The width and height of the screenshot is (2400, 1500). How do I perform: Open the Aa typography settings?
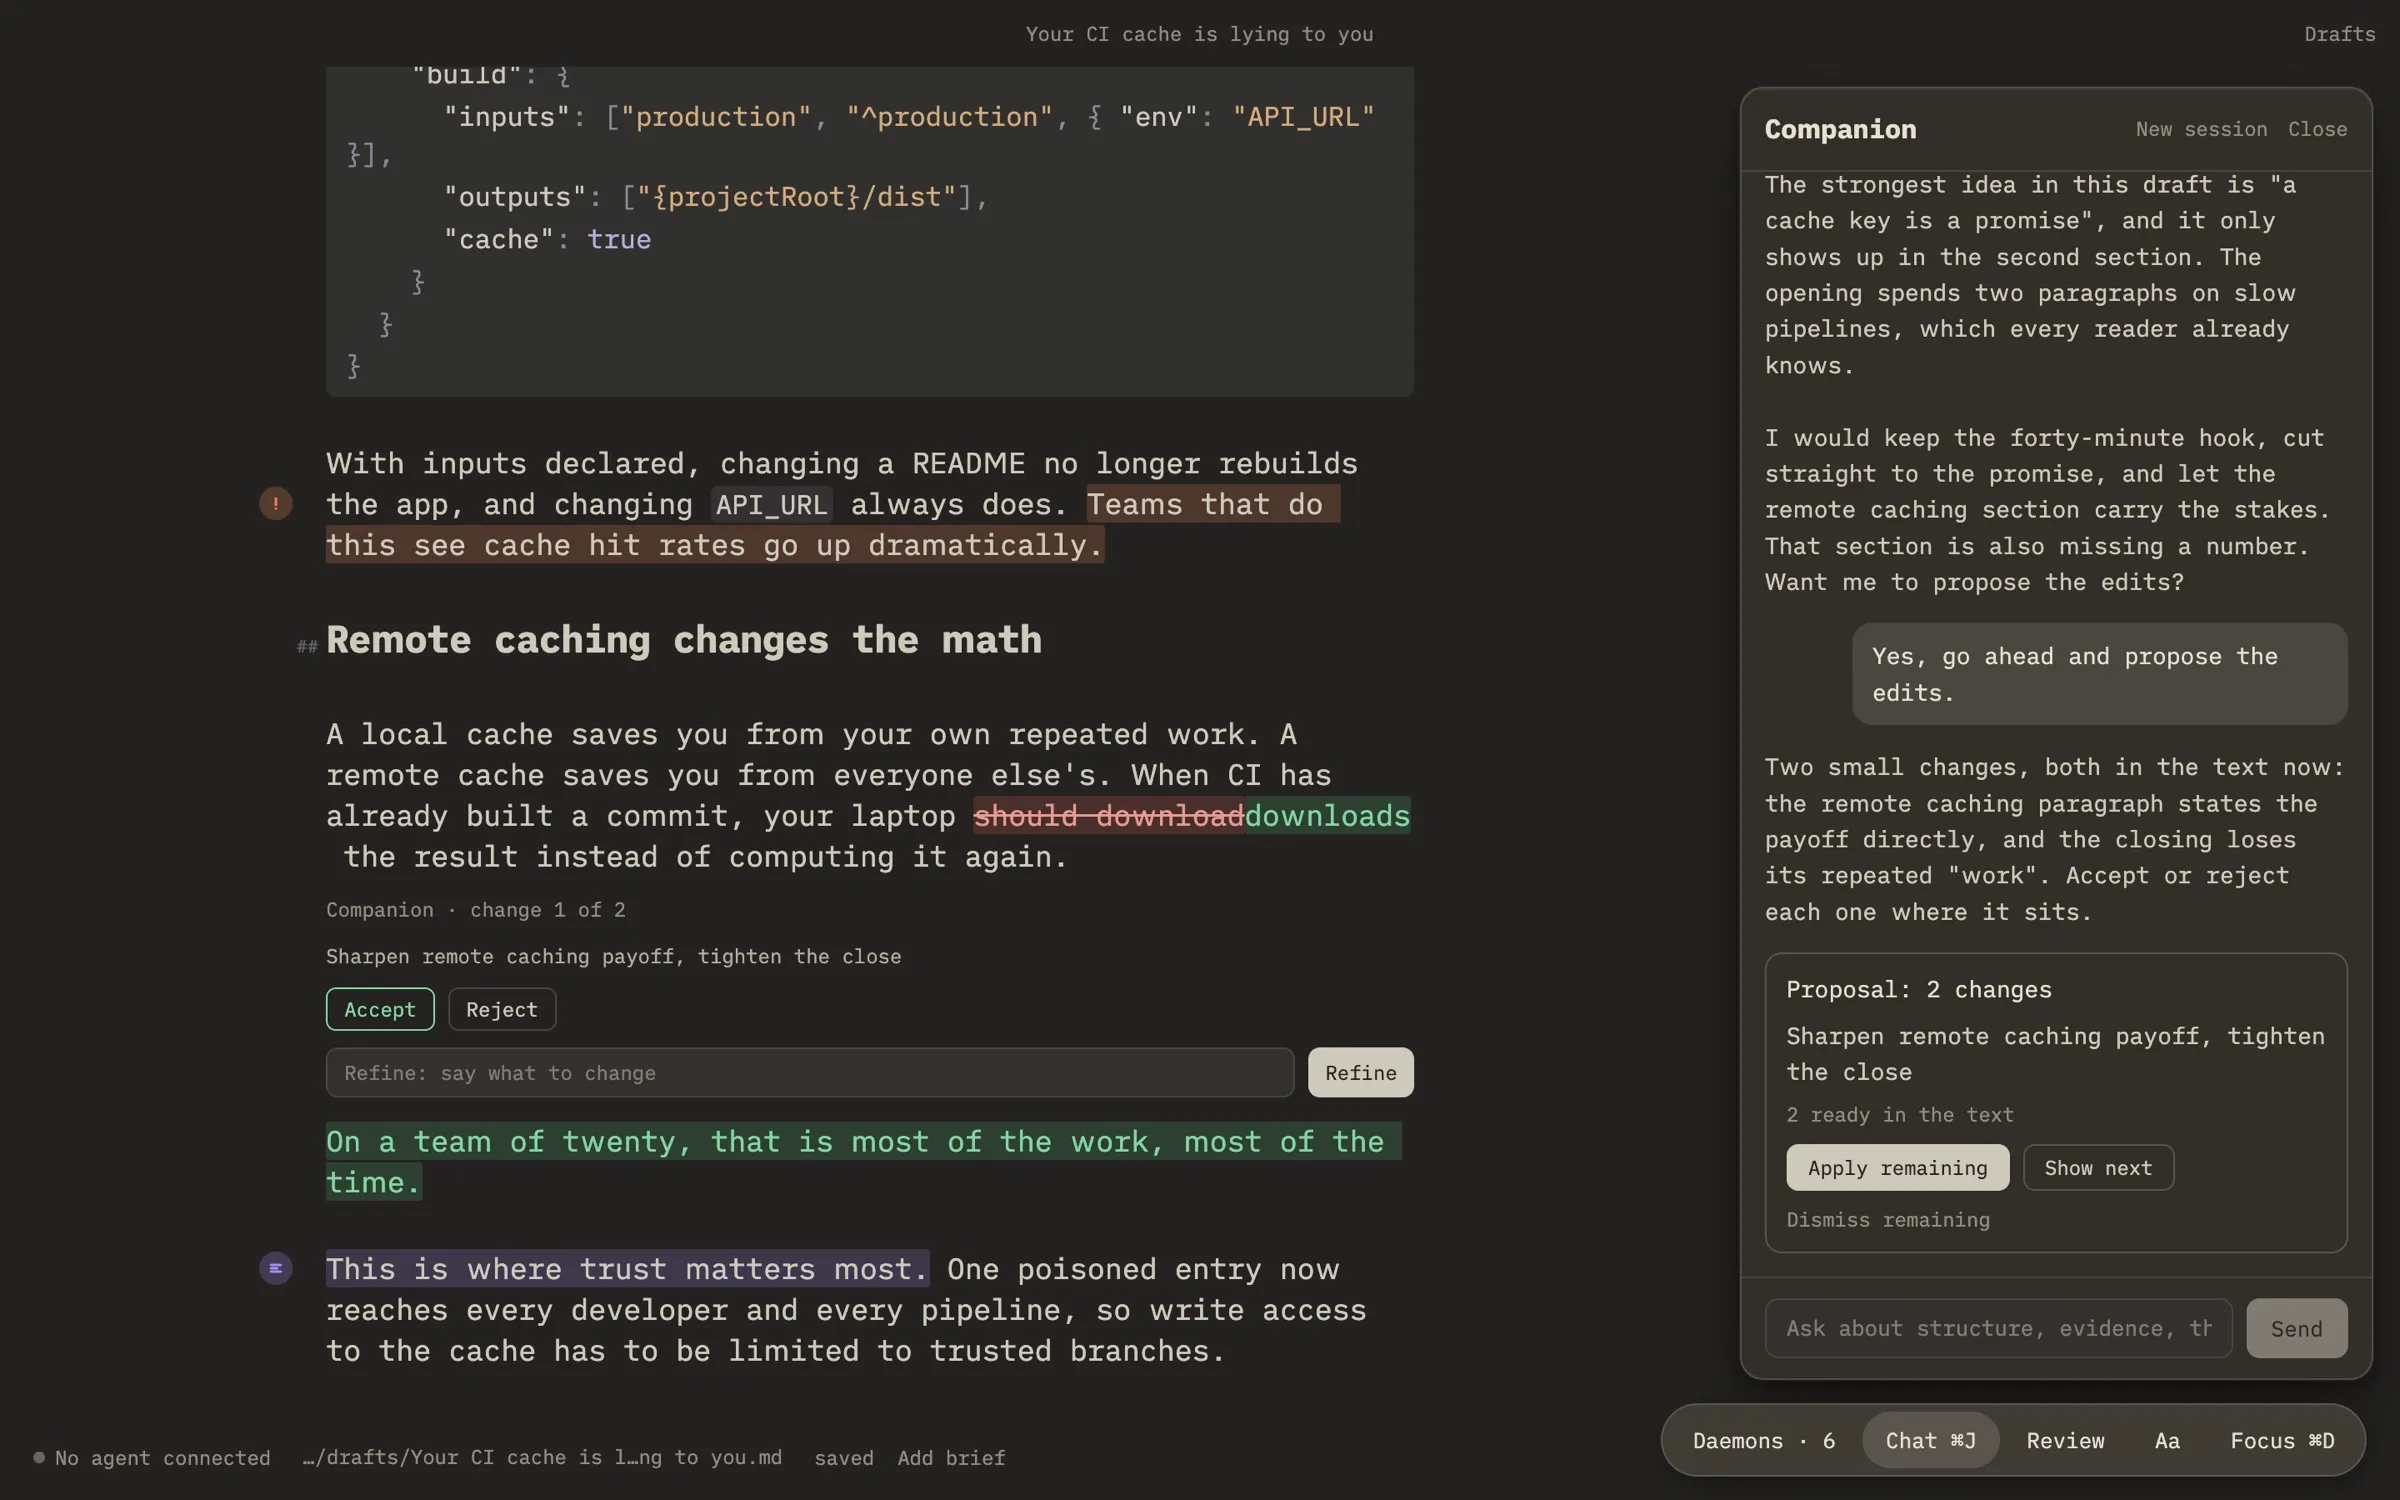pyautogui.click(x=2167, y=1440)
